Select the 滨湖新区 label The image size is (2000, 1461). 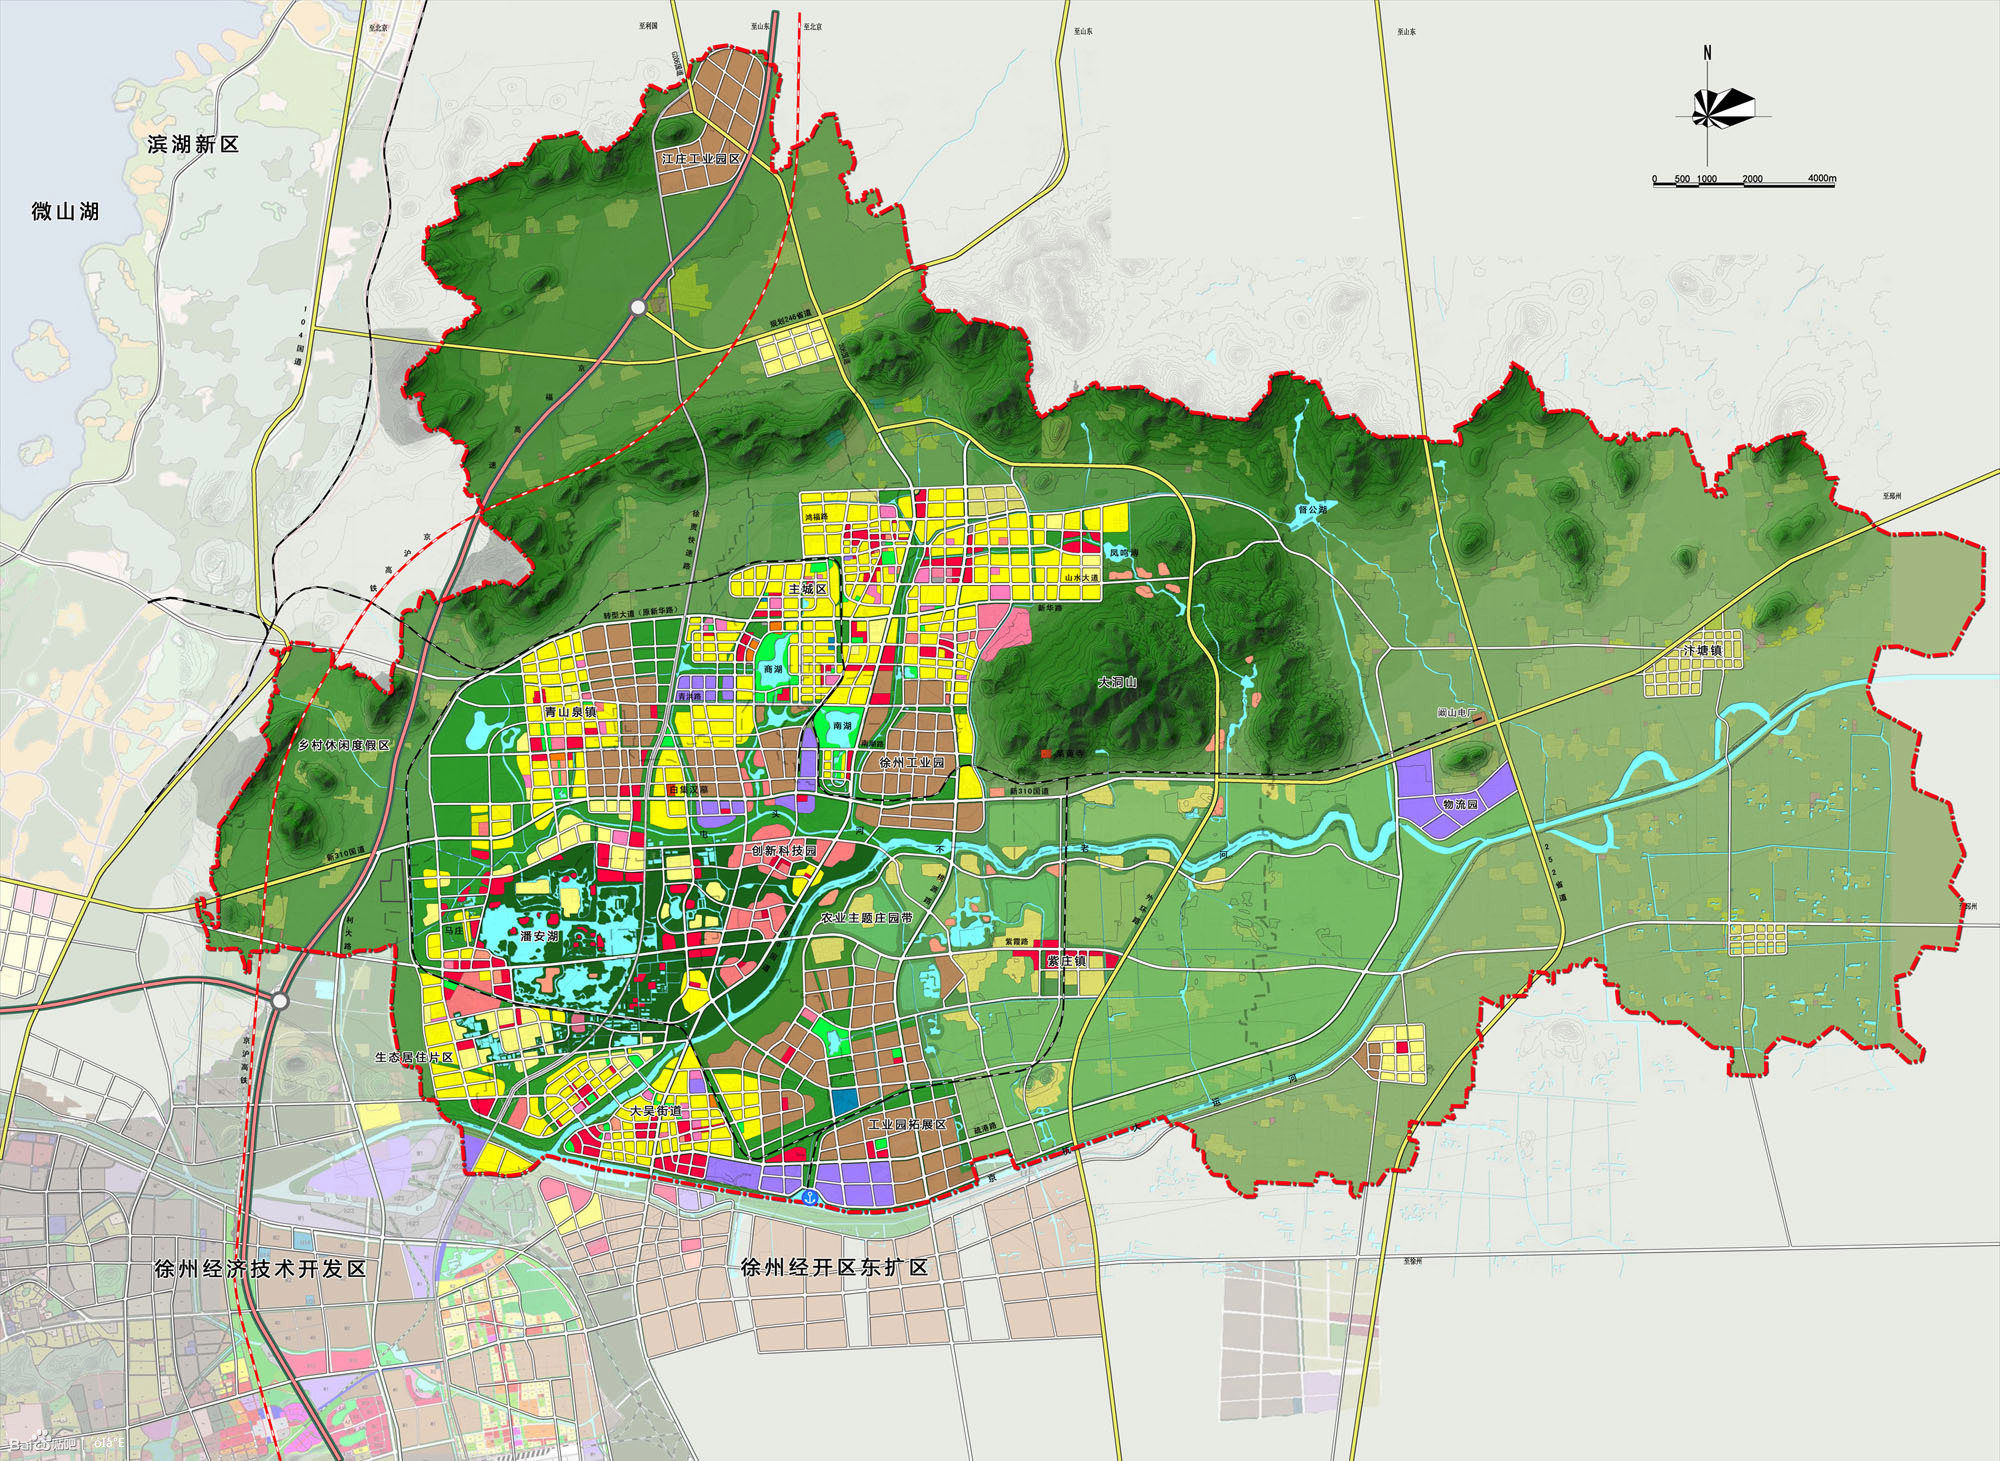(193, 144)
